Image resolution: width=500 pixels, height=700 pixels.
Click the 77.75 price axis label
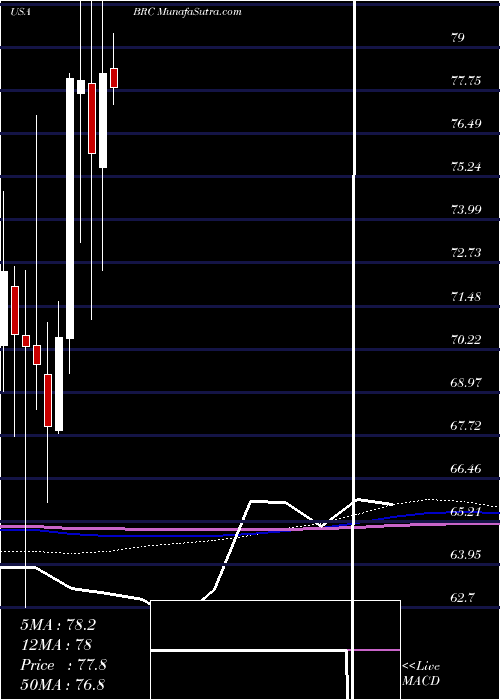467,81
